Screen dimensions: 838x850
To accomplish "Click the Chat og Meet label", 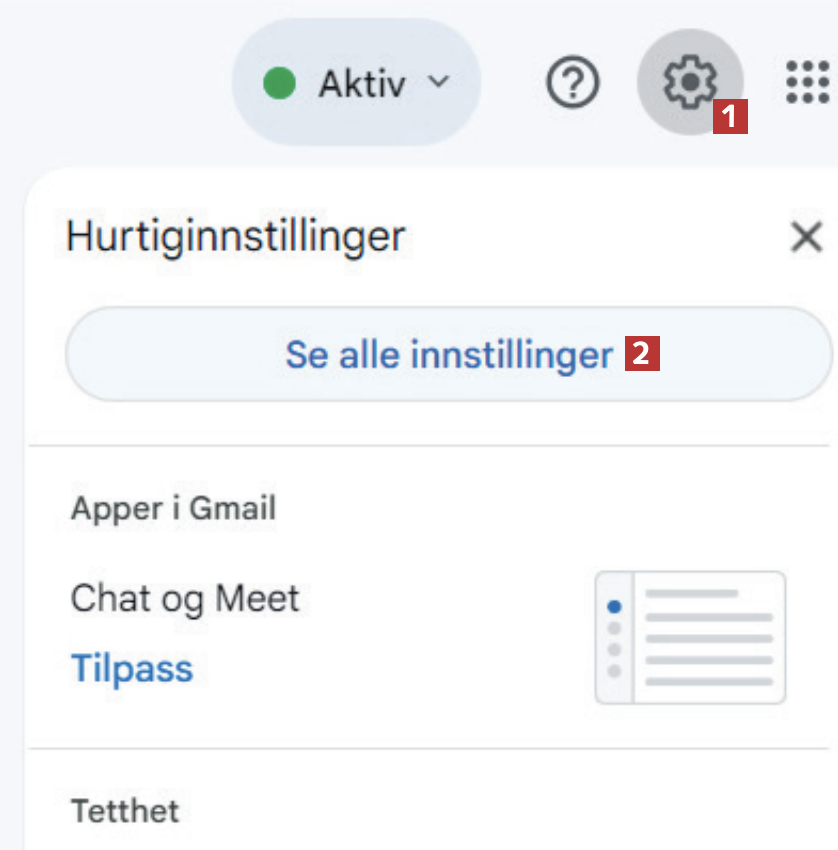I will 185,599.
